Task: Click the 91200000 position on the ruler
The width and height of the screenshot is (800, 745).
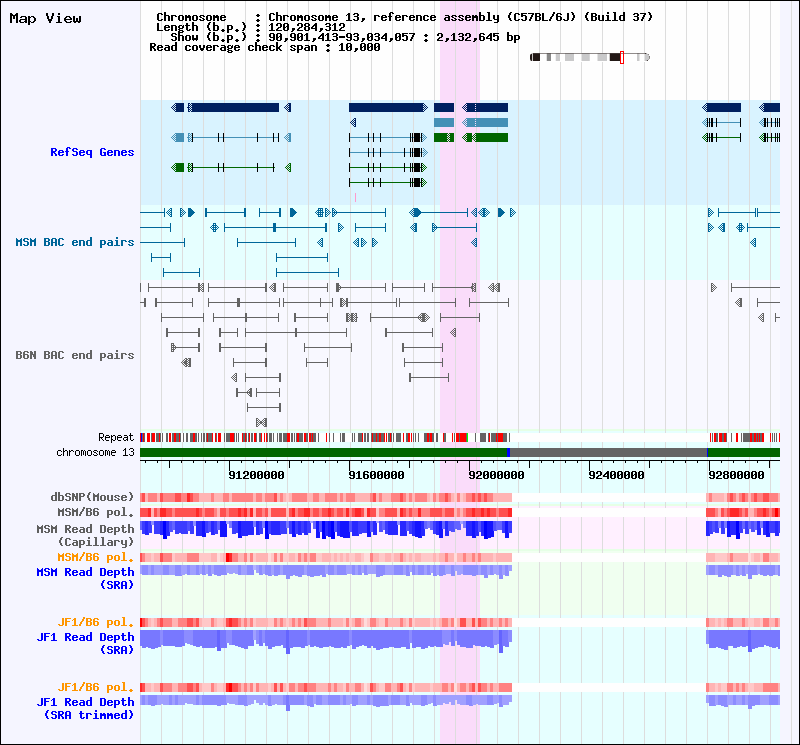Action: click(256, 475)
